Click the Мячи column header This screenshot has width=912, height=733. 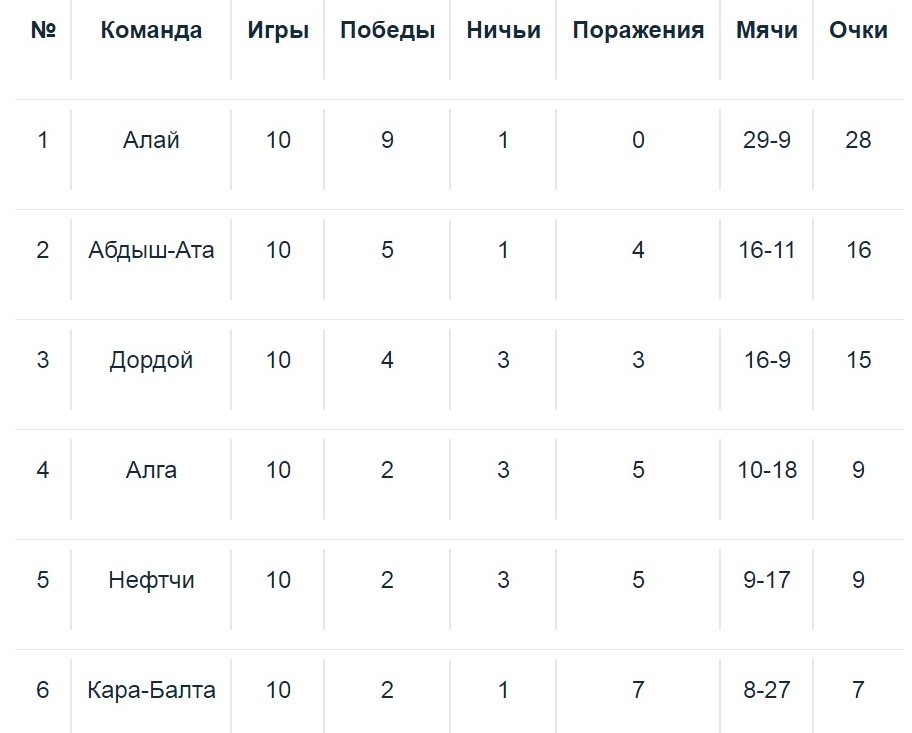click(767, 31)
